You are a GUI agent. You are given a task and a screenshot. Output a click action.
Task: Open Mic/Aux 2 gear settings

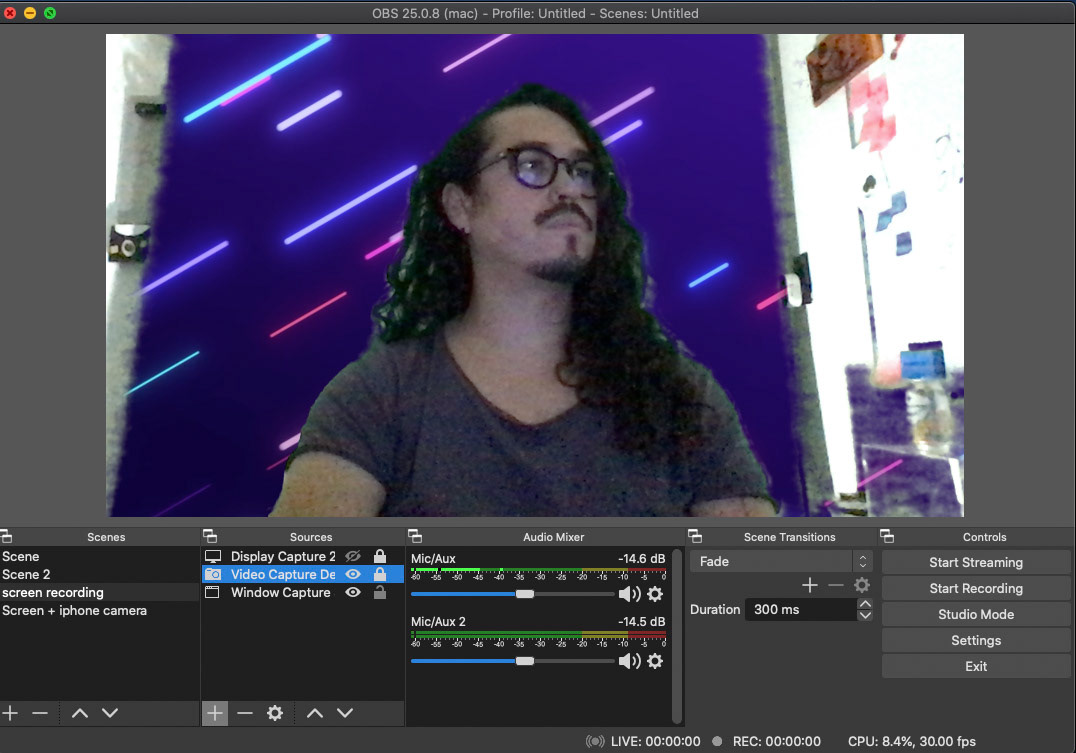pyautogui.click(x=655, y=661)
